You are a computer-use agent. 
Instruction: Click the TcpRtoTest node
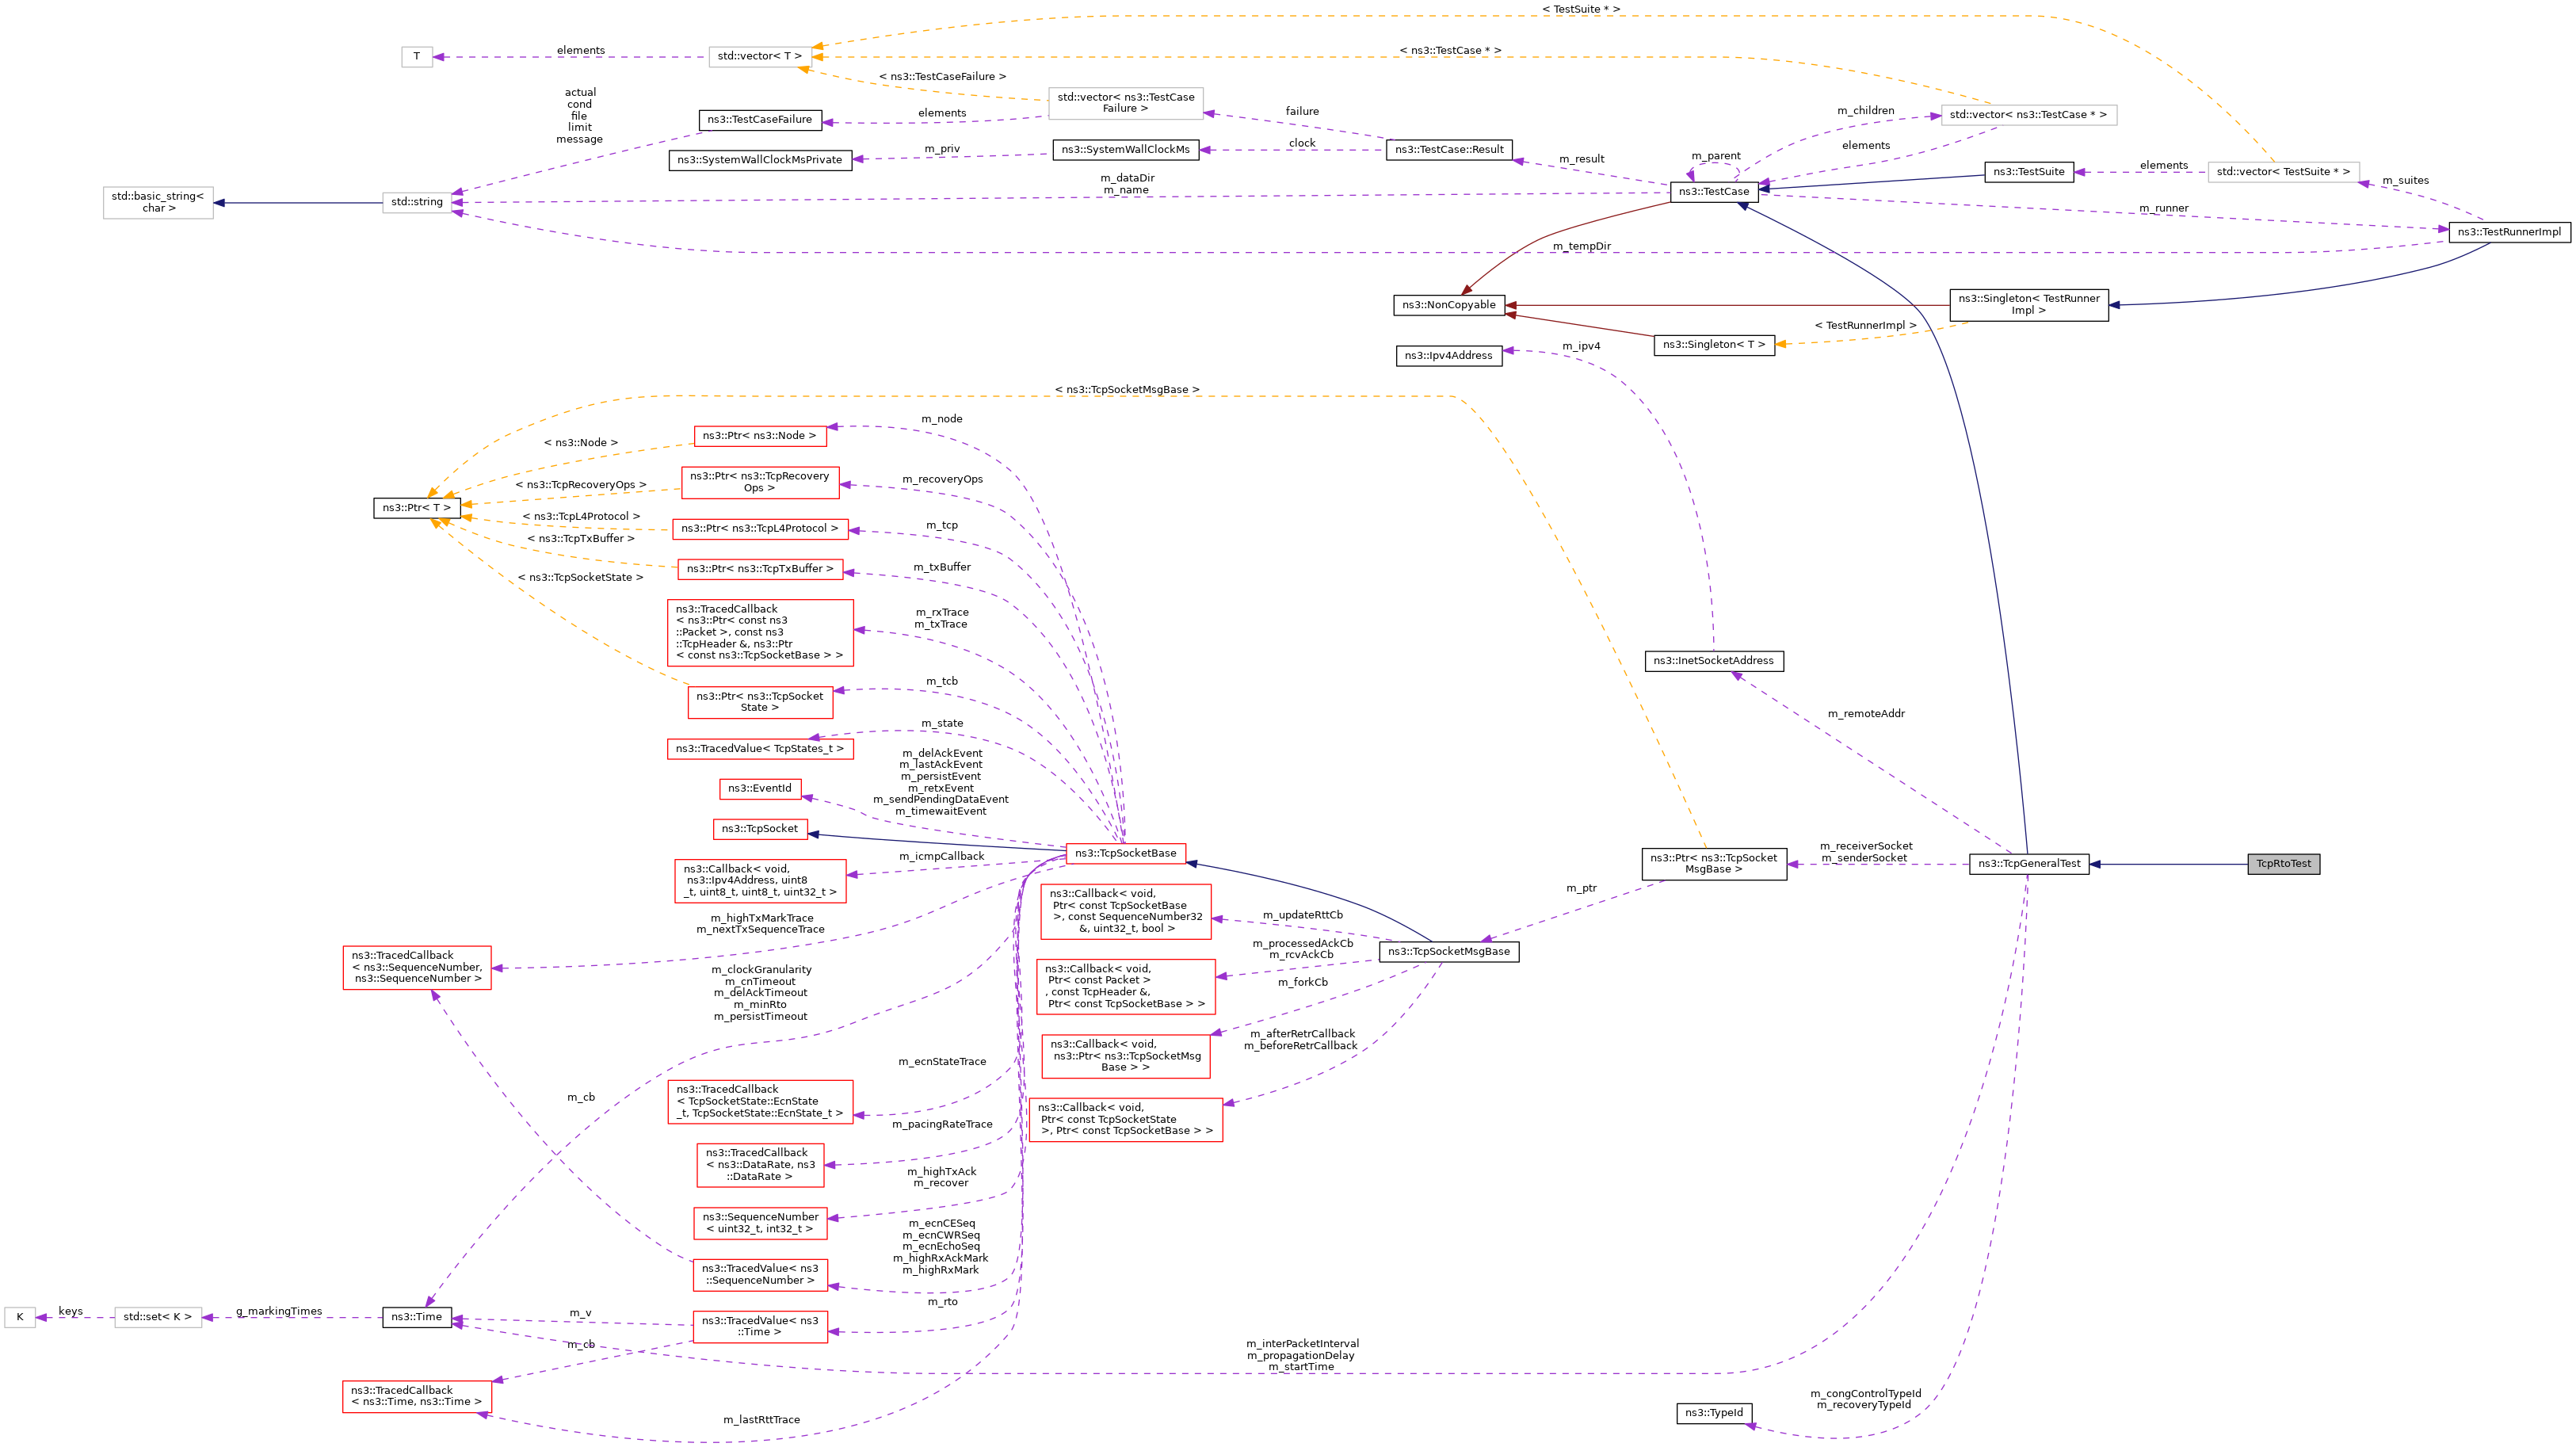click(x=2283, y=864)
